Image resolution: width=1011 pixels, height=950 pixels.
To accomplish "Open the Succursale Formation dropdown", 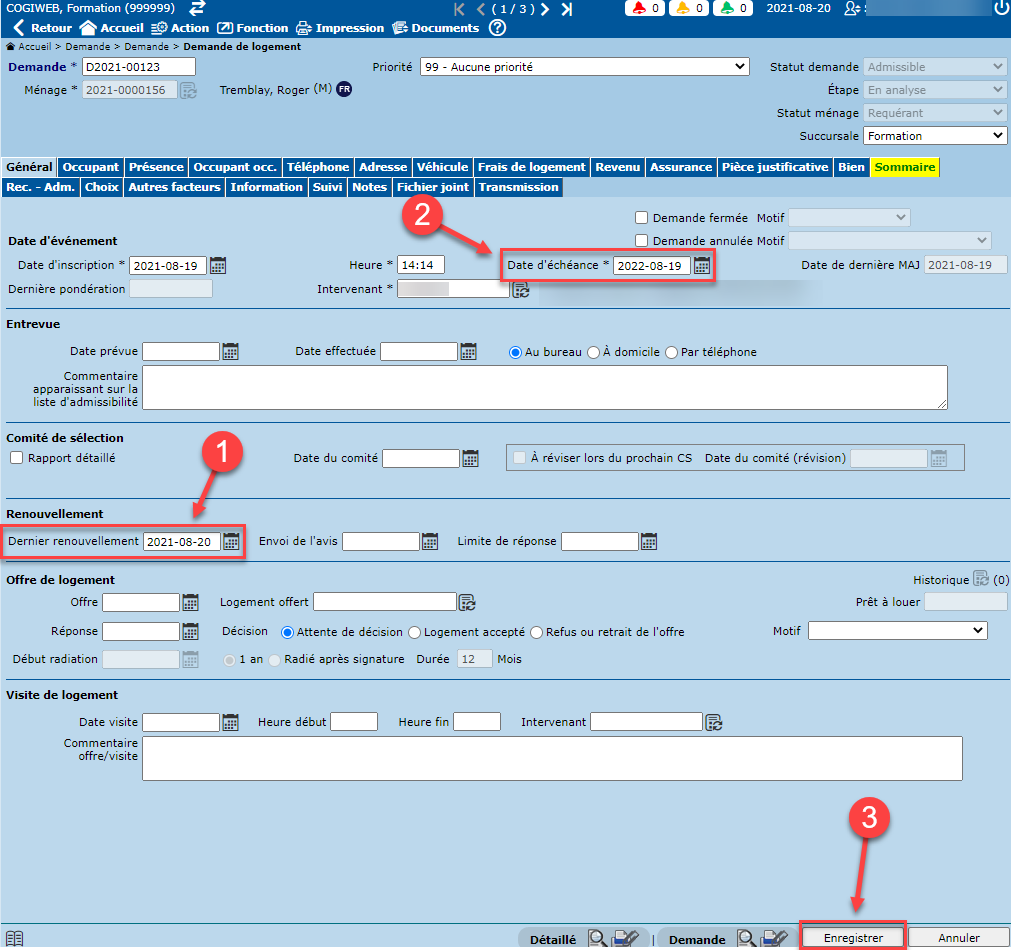I will (x=935, y=136).
